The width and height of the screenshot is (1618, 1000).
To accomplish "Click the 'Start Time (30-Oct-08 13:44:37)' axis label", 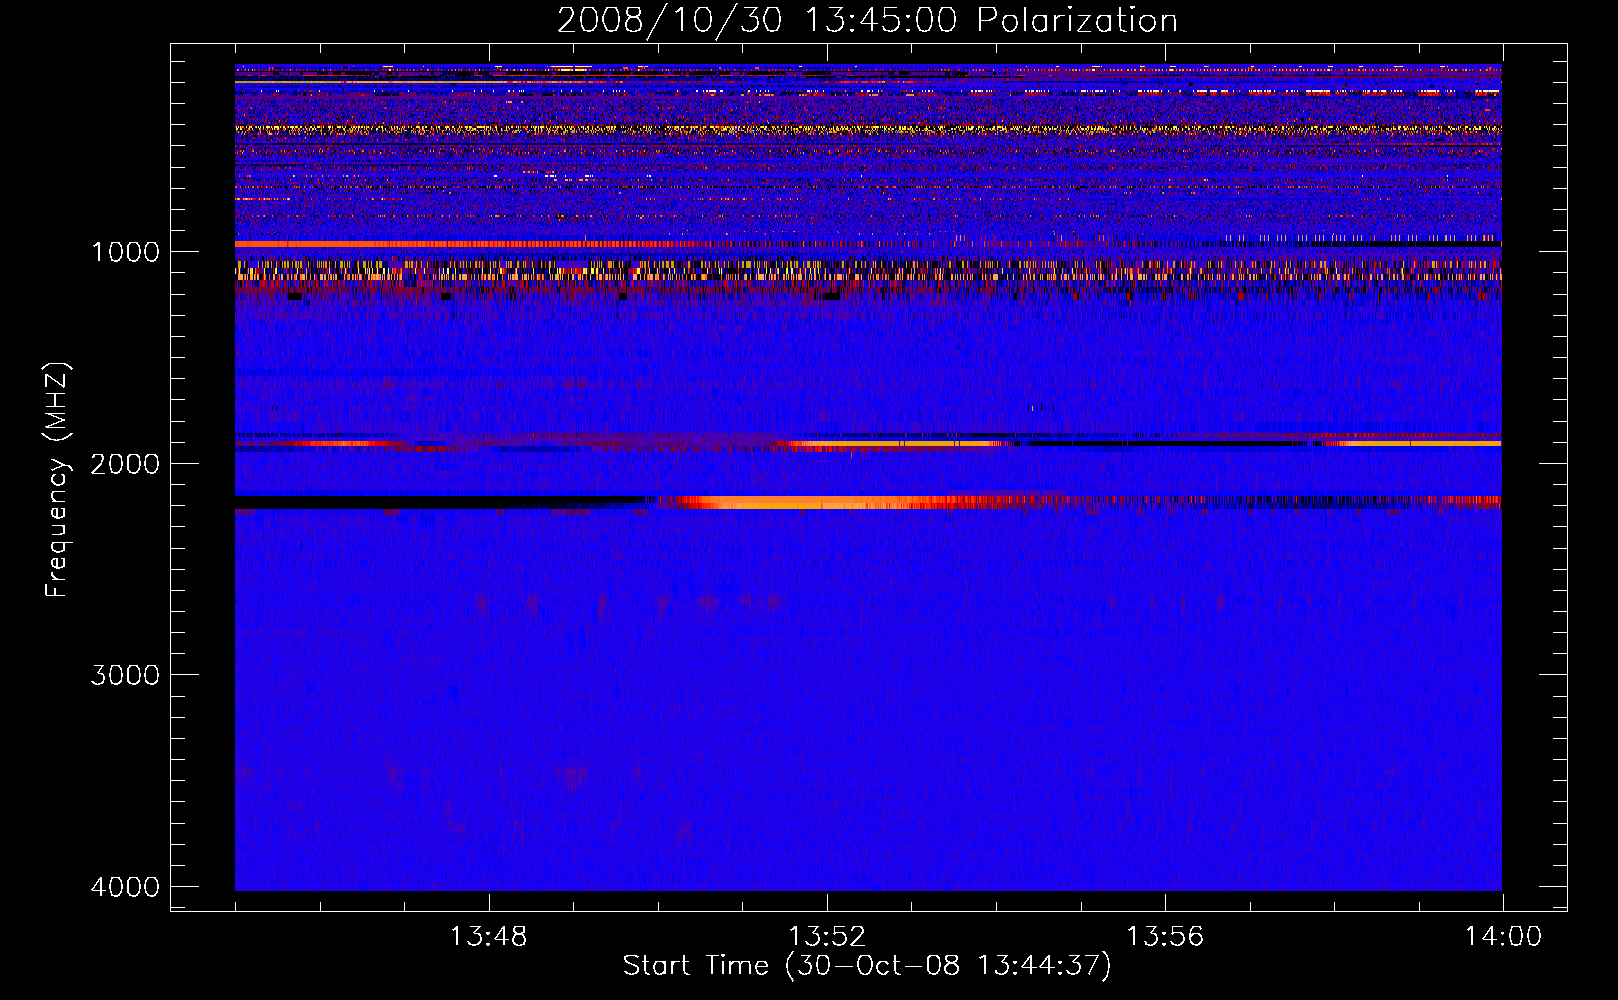I will coord(867,966).
